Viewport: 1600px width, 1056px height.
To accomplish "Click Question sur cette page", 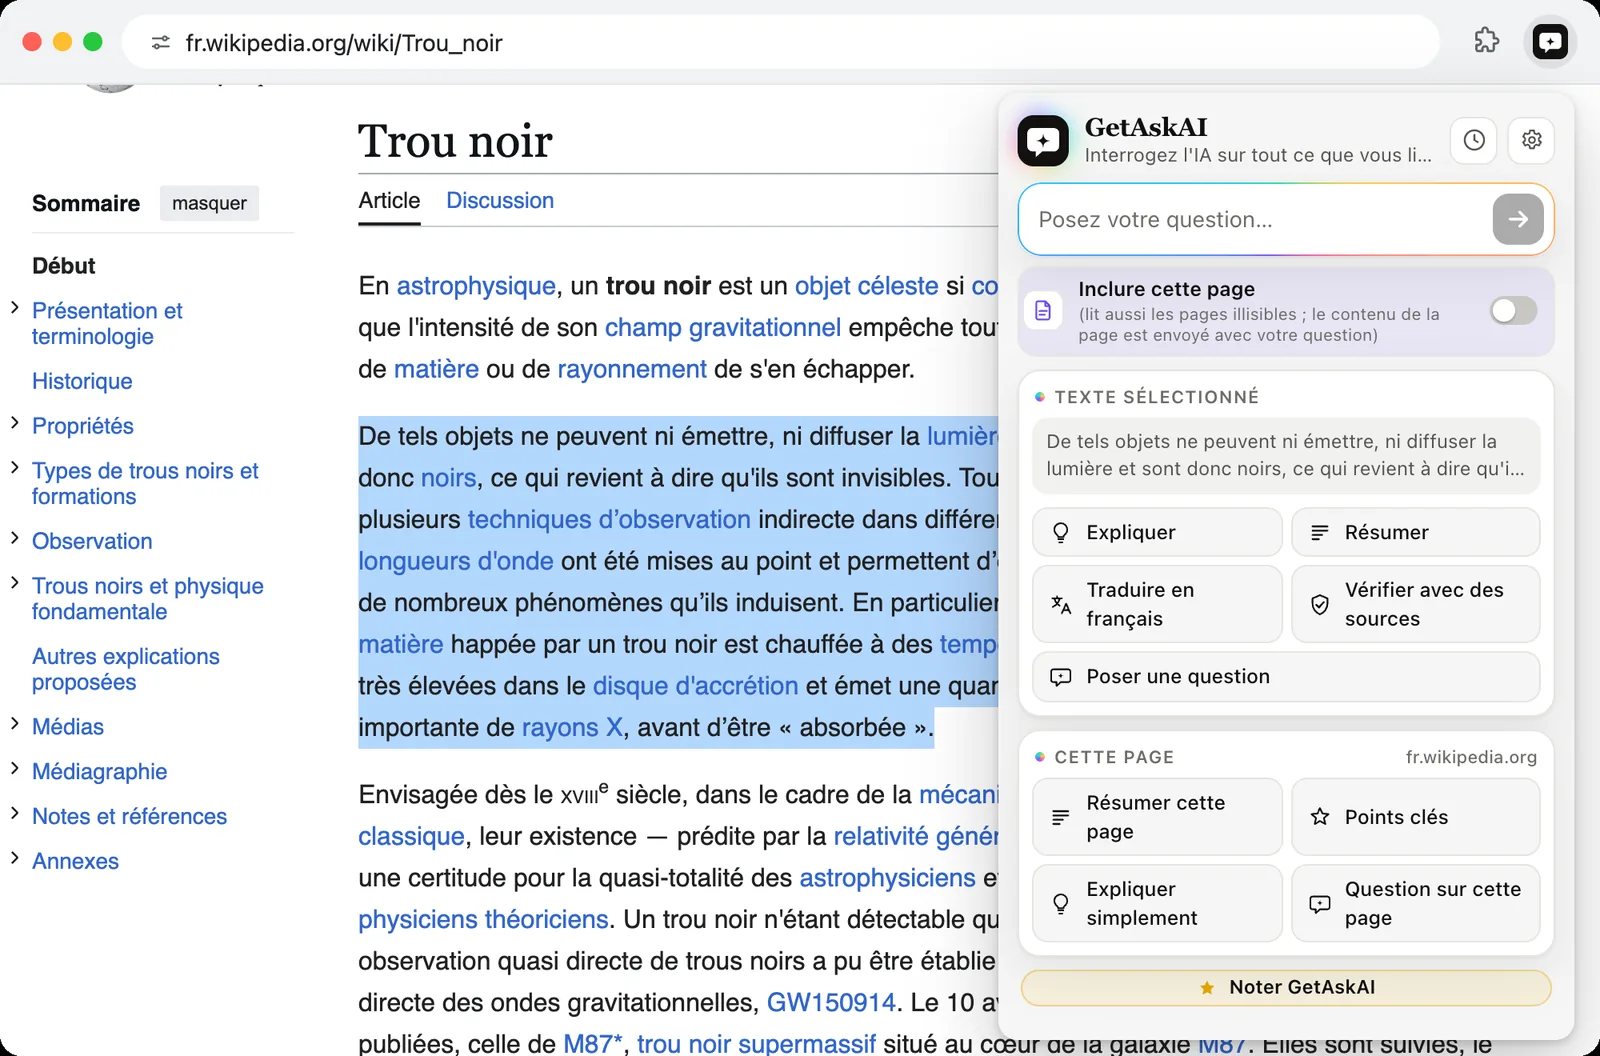I will tap(1415, 903).
